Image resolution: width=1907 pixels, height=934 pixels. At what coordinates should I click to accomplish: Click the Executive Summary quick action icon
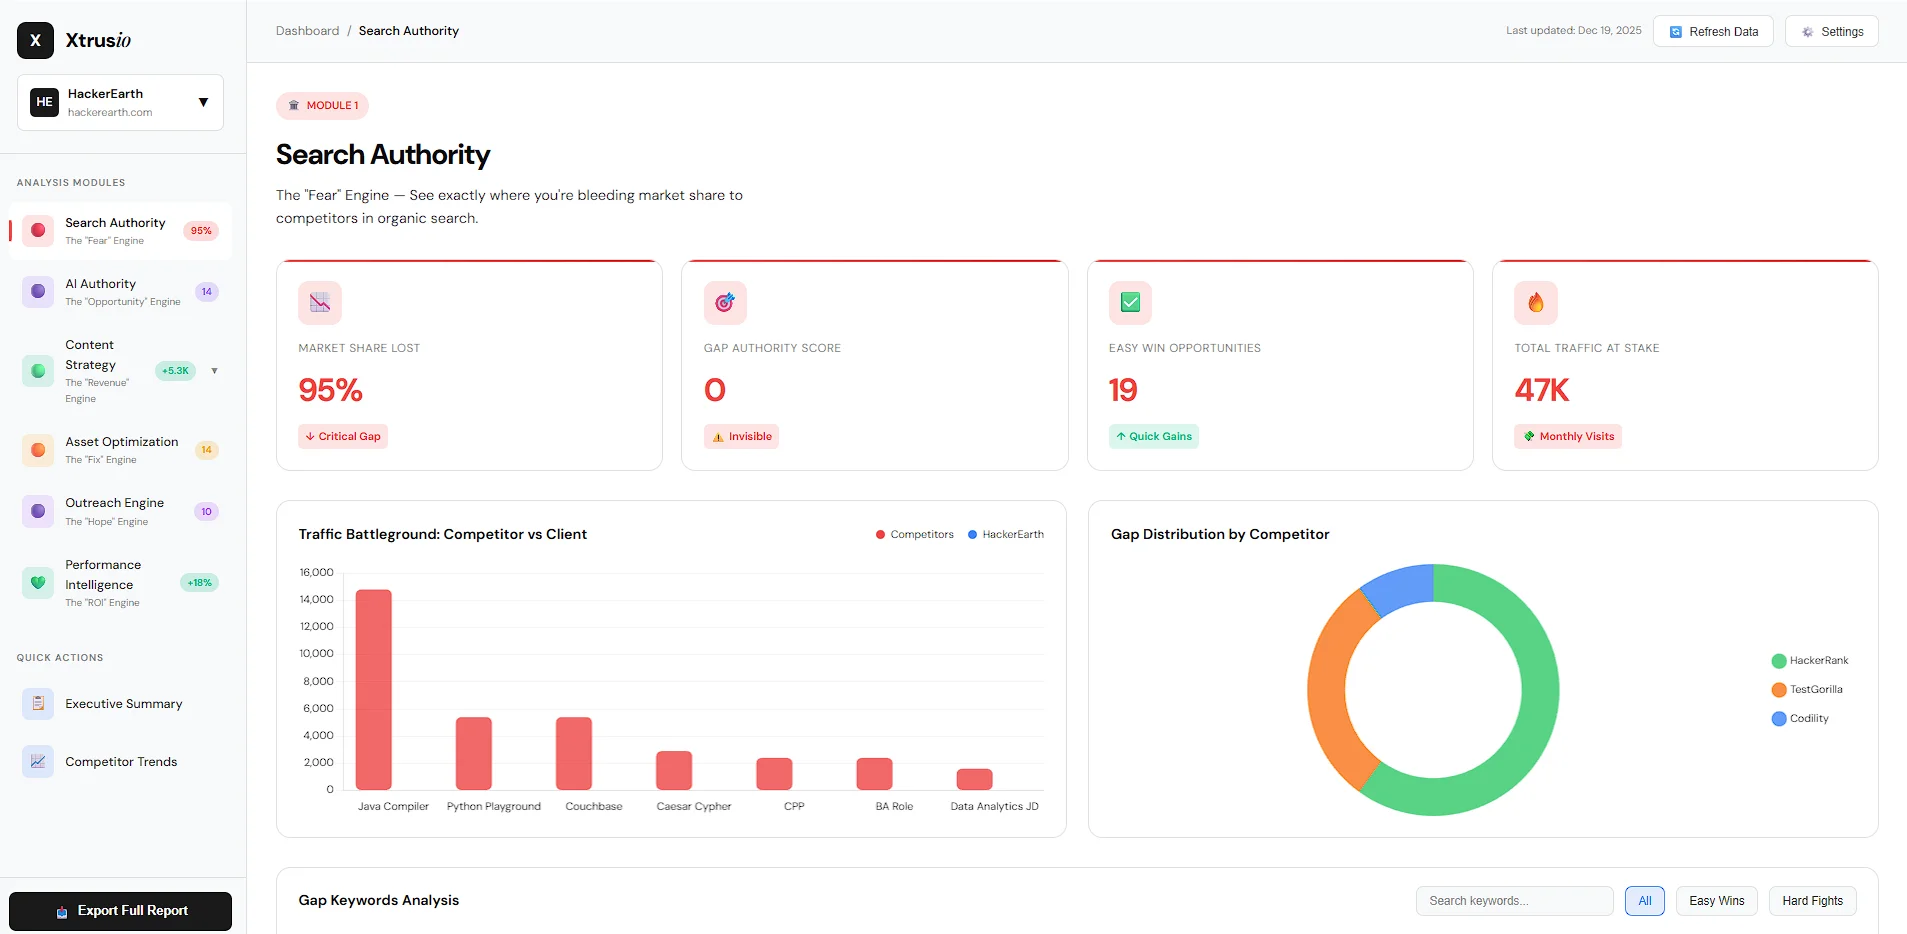click(38, 703)
